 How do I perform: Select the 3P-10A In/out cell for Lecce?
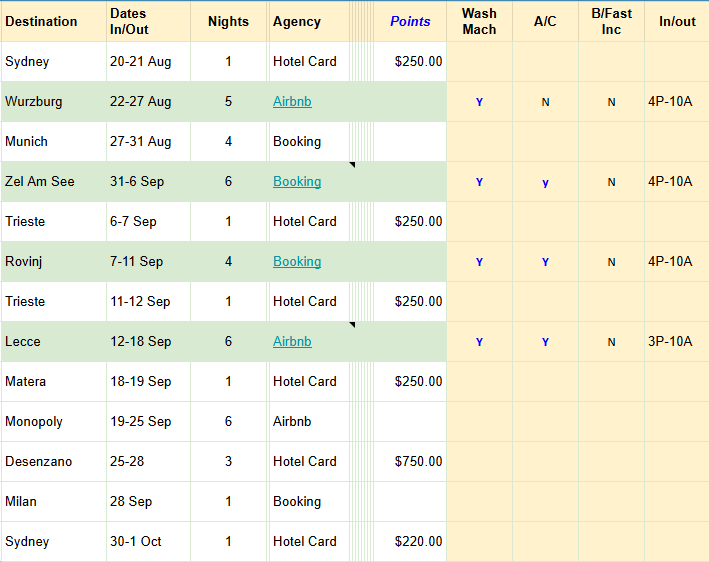pyautogui.click(x=677, y=341)
